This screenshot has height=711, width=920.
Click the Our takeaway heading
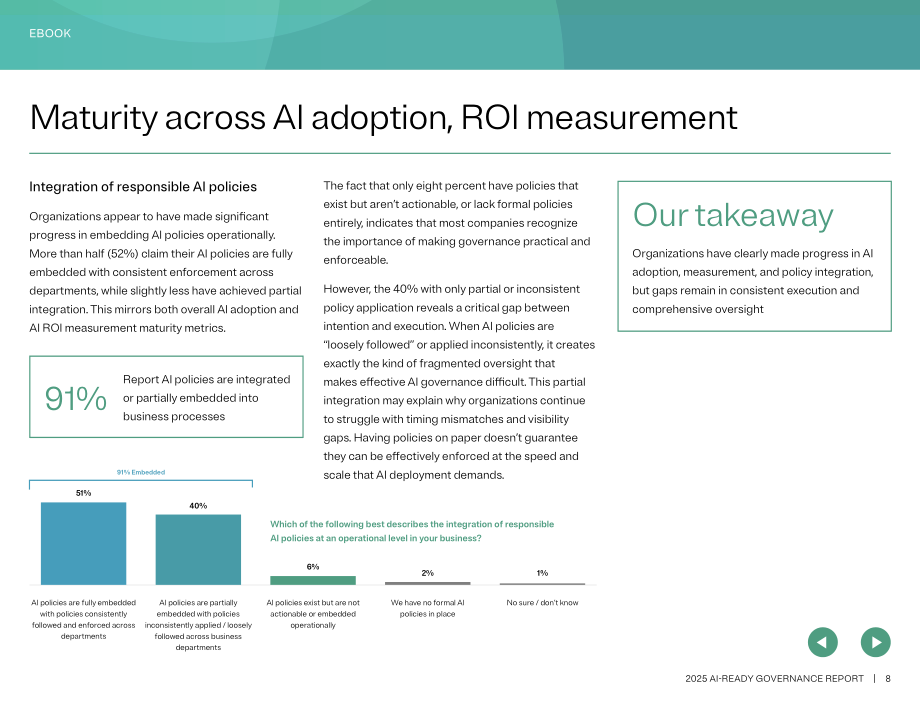pos(733,215)
